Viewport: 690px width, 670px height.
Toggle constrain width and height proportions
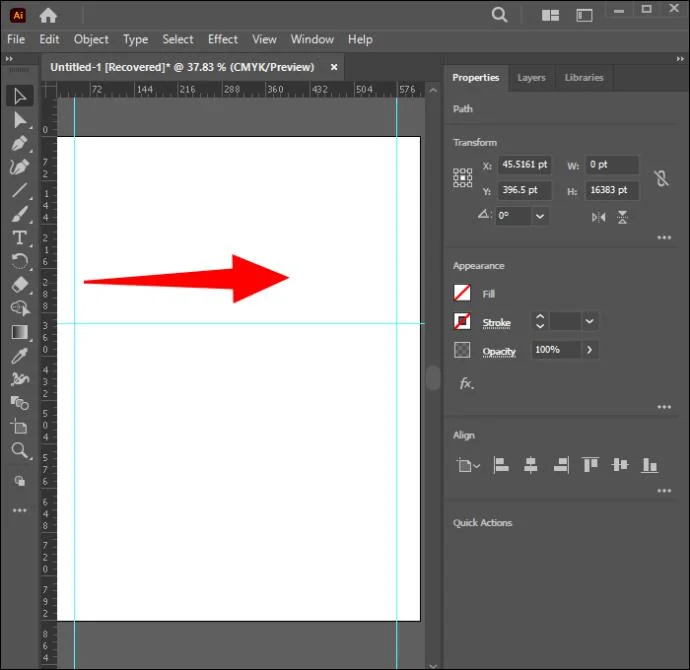tap(661, 179)
